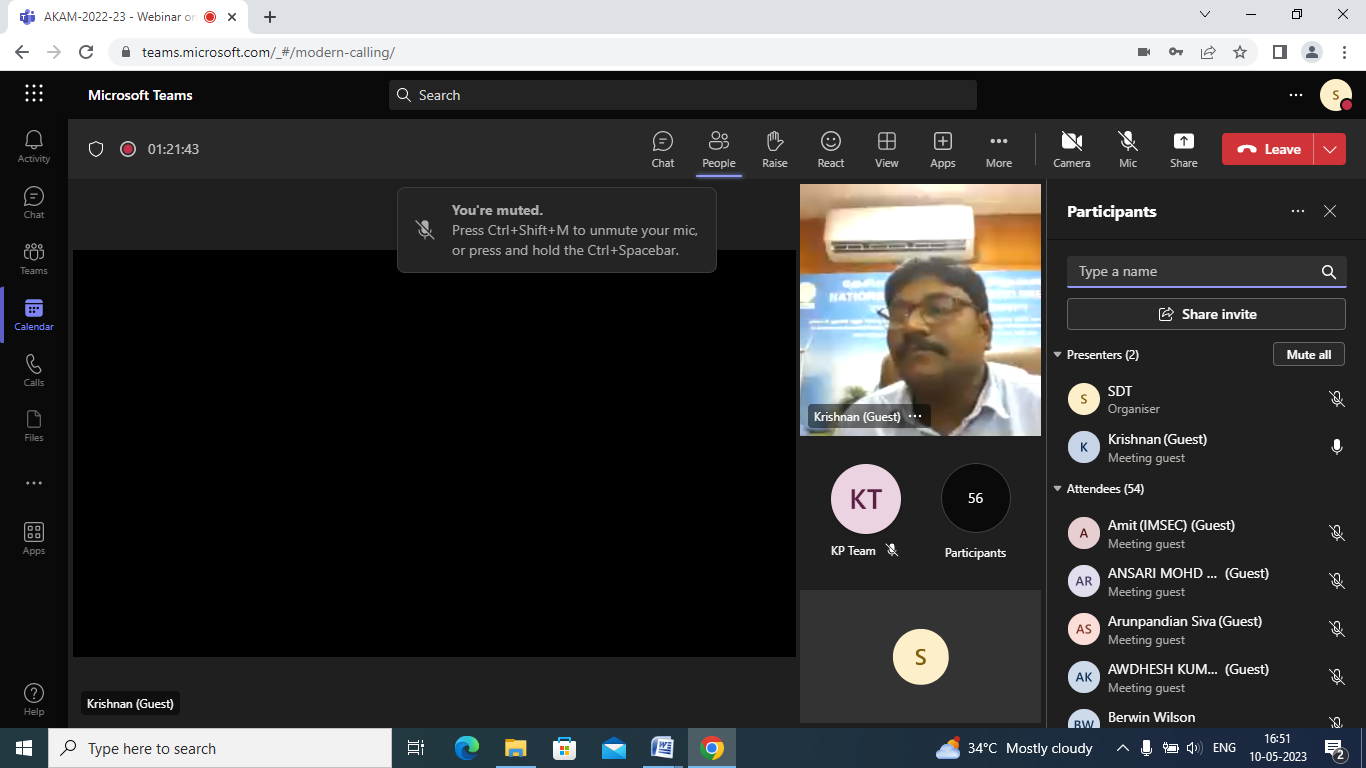The width and height of the screenshot is (1366, 768).
Task: Switch to Teams in the left sidebar
Action: tap(34, 258)
